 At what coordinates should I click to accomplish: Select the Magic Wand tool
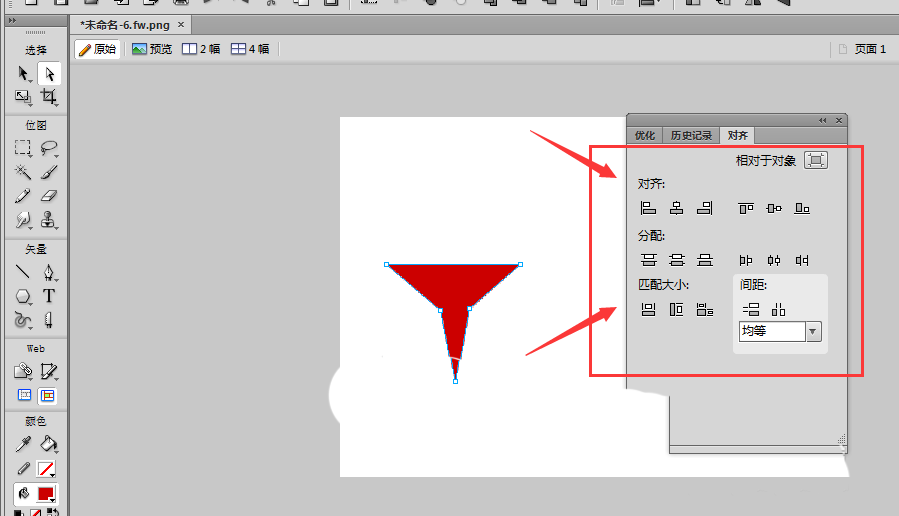click(x=23, y=172)
